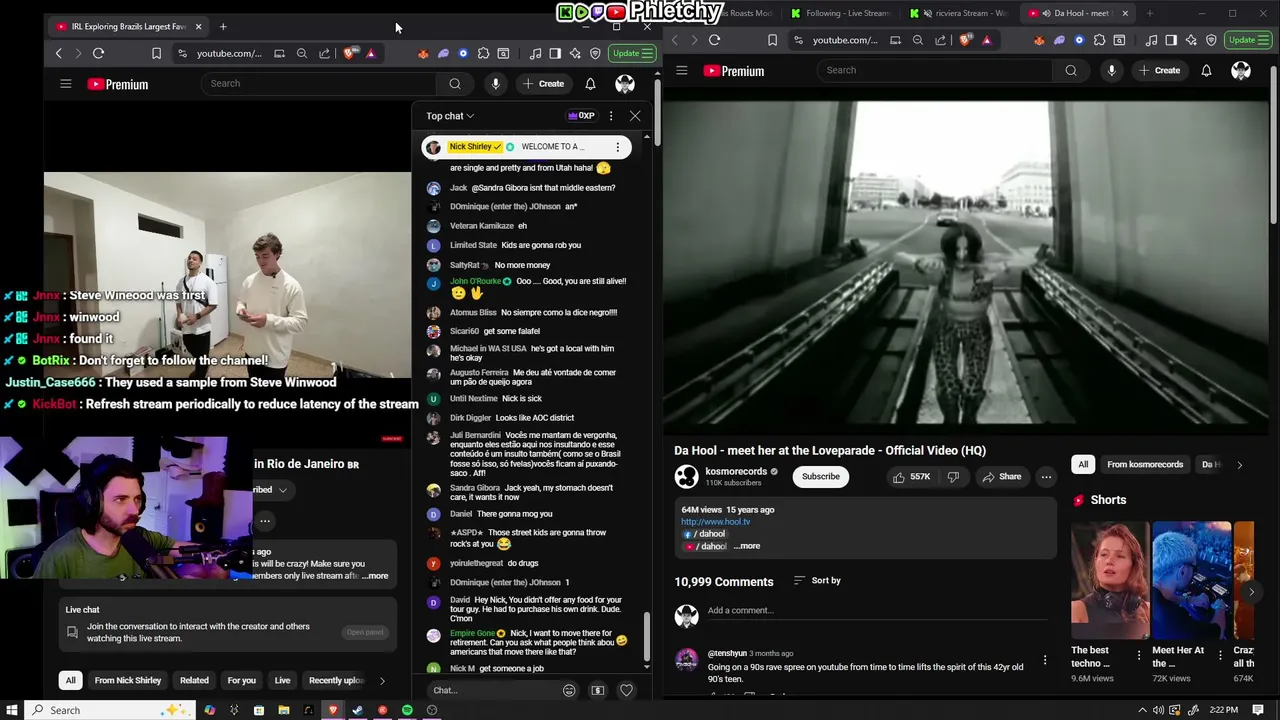The image size is (1280, 720).
Task: Click voice search microphone in right window
Action: [x=1111, y=70]
